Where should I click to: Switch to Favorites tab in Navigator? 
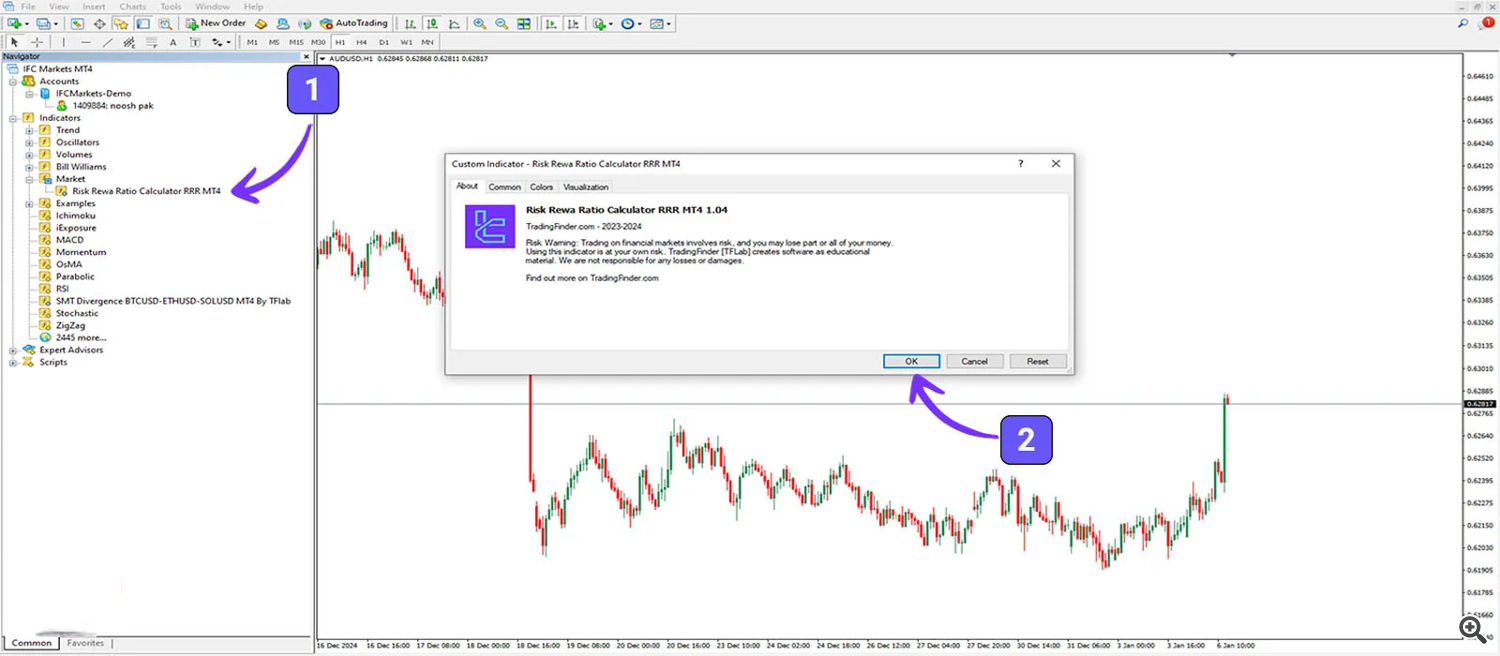[x=85, y=643]
